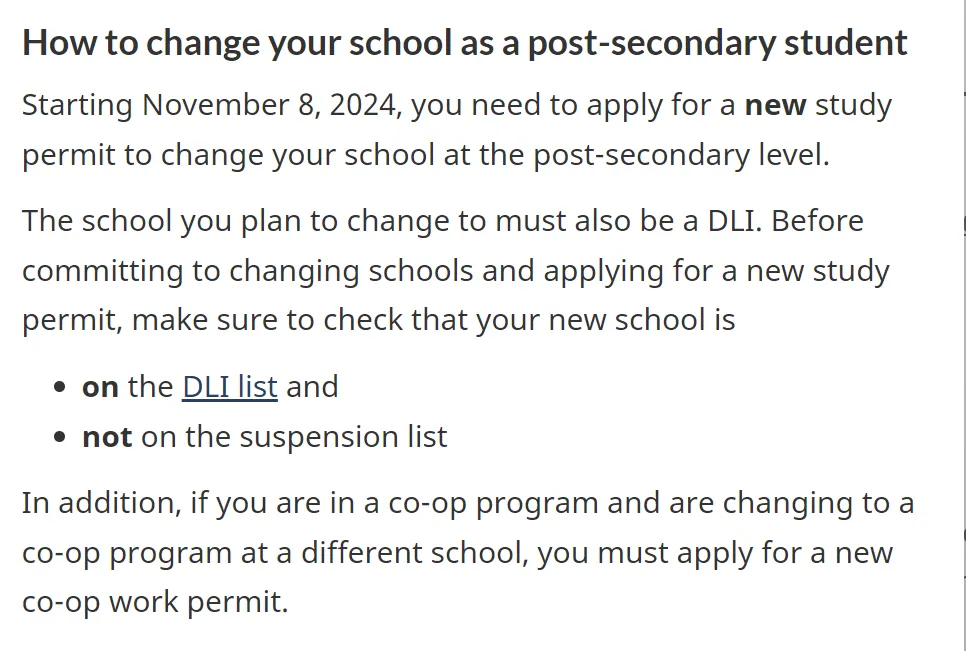Click the second bullet point marker

click(60, 437)
